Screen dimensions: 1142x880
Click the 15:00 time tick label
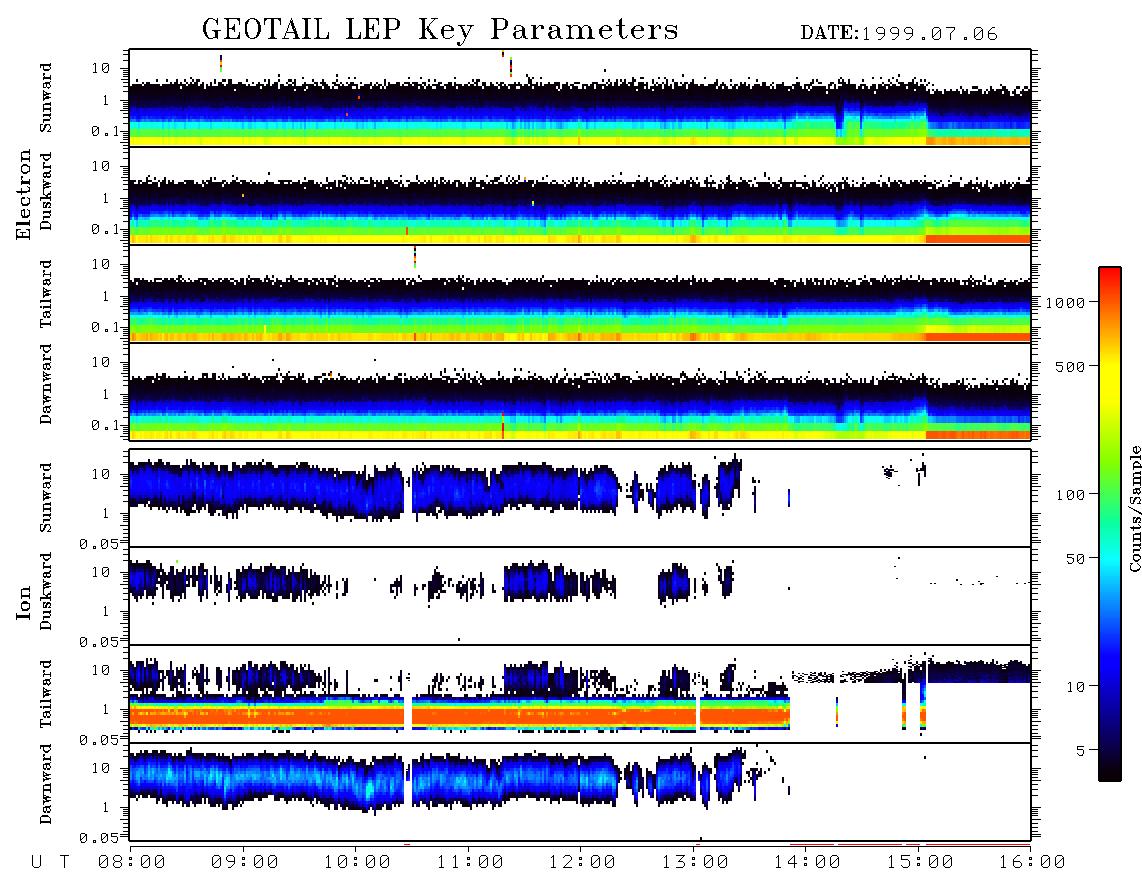pos(920,863)
